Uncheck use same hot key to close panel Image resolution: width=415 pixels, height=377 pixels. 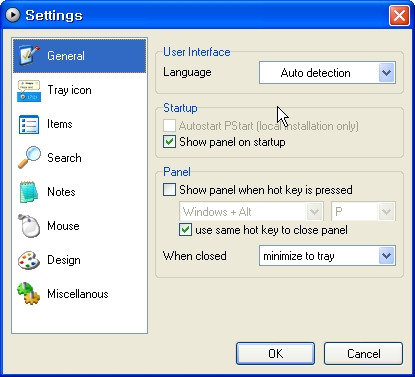click(185, 230)
